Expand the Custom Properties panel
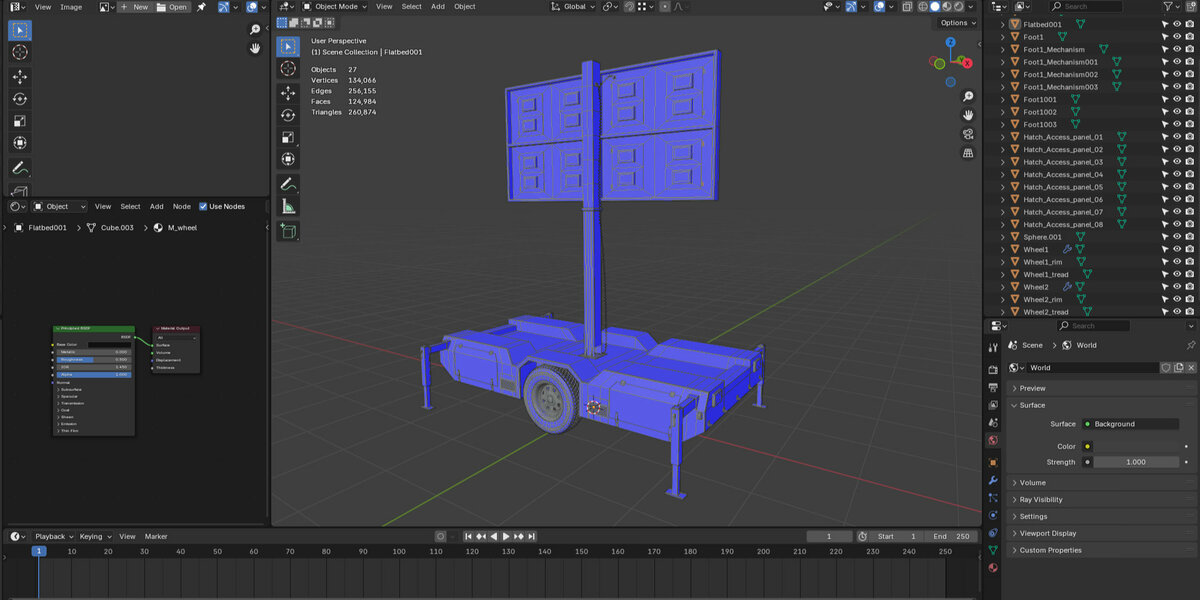 tap(1051, 550)
